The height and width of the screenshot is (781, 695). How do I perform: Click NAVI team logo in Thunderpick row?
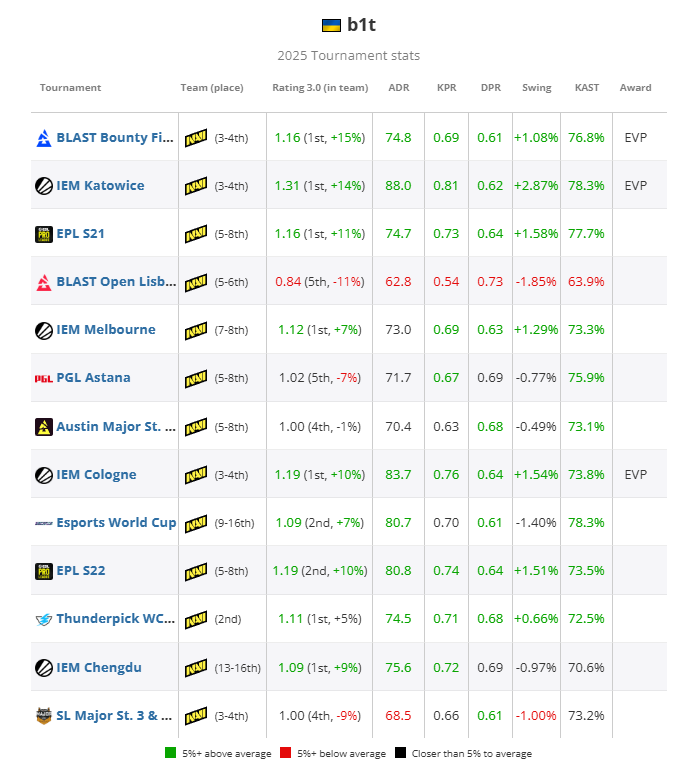click(196, 619)
